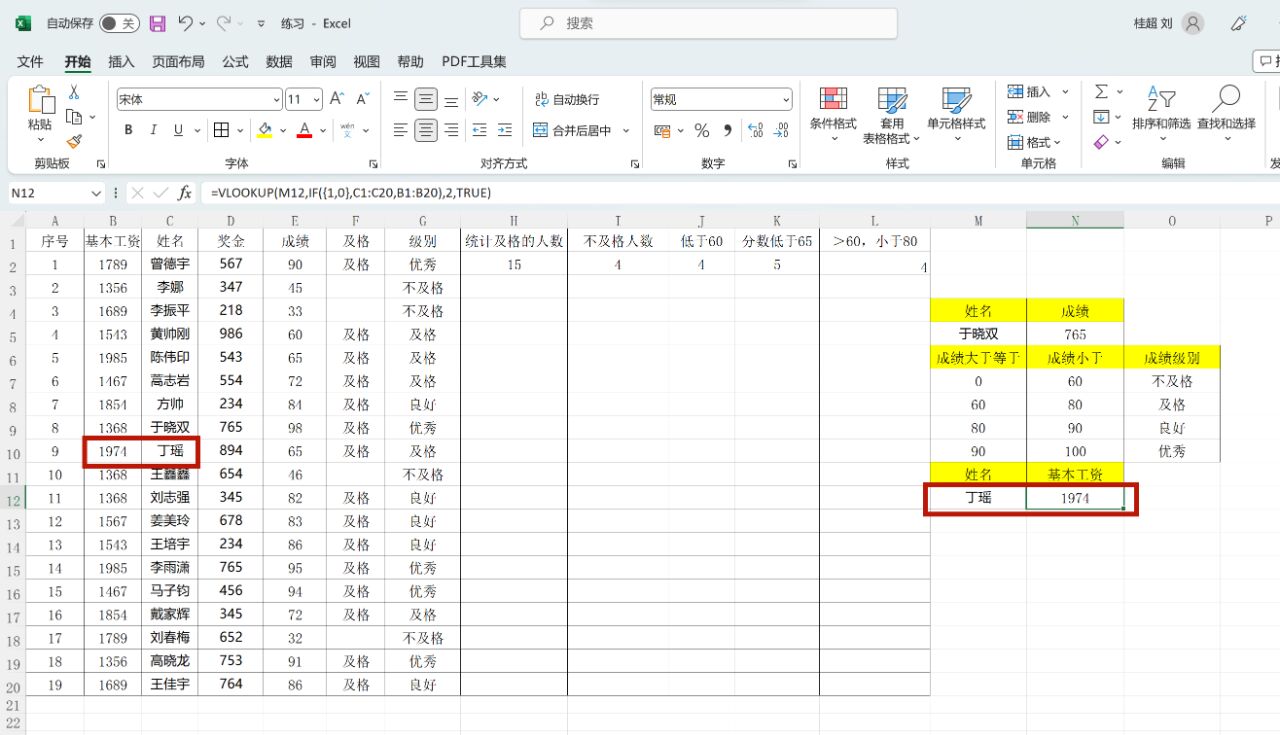
Task: Apply percent style with the % icon
Action: (702, 130)
